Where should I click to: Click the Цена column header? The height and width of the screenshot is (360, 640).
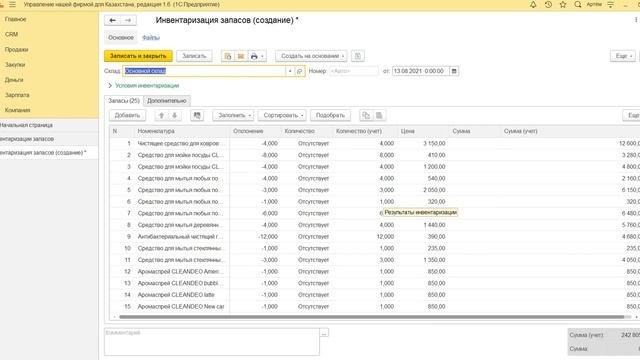tap(423, 131)
